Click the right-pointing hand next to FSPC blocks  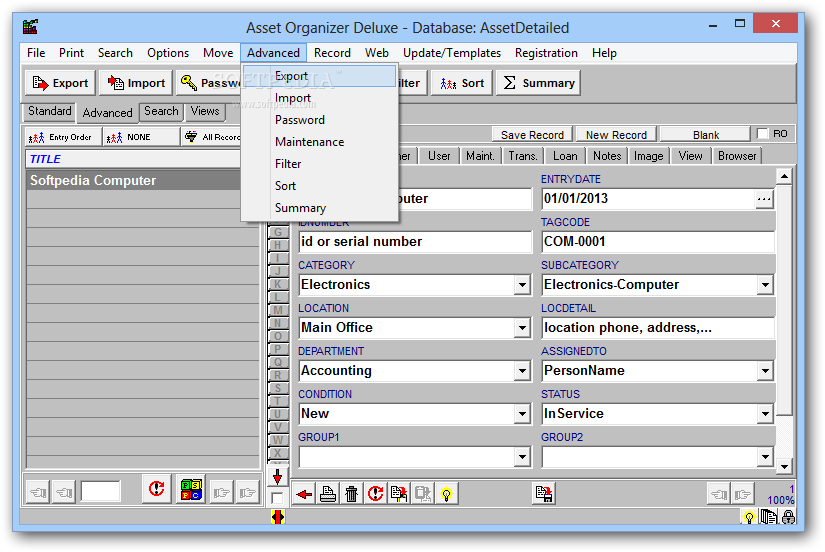click(x=222, y=493)
